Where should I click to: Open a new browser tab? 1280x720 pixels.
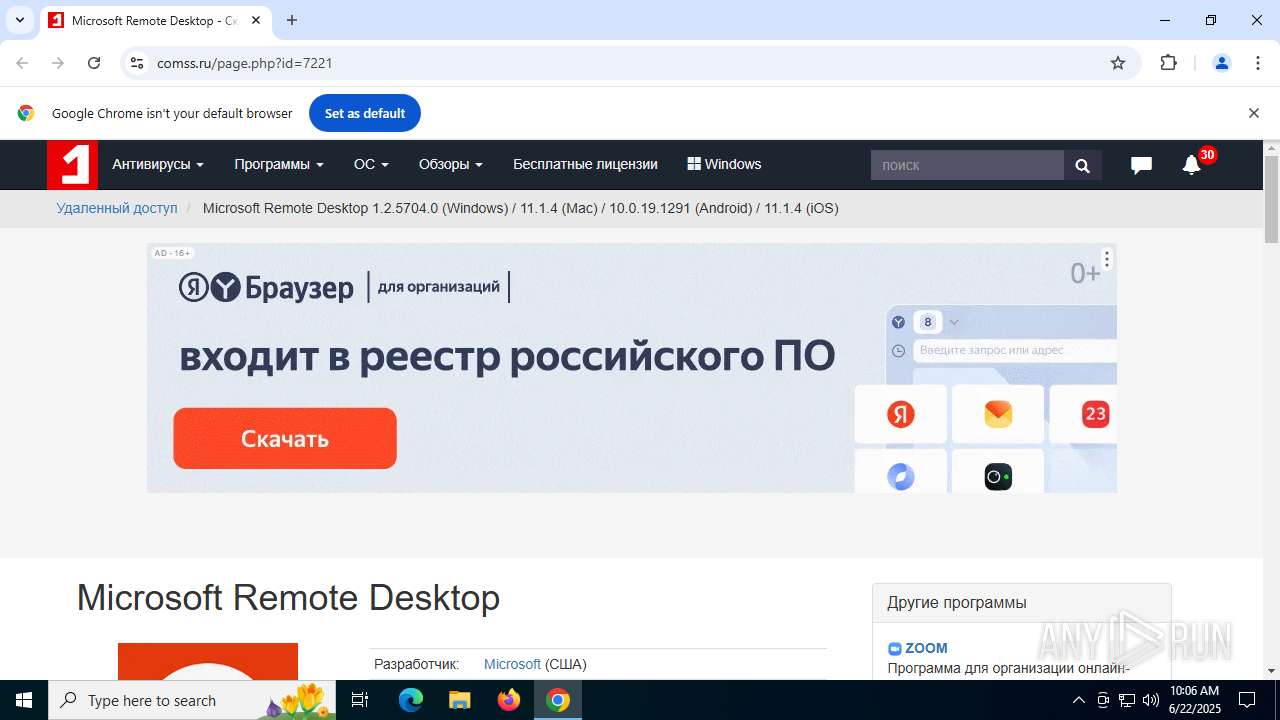292,20
